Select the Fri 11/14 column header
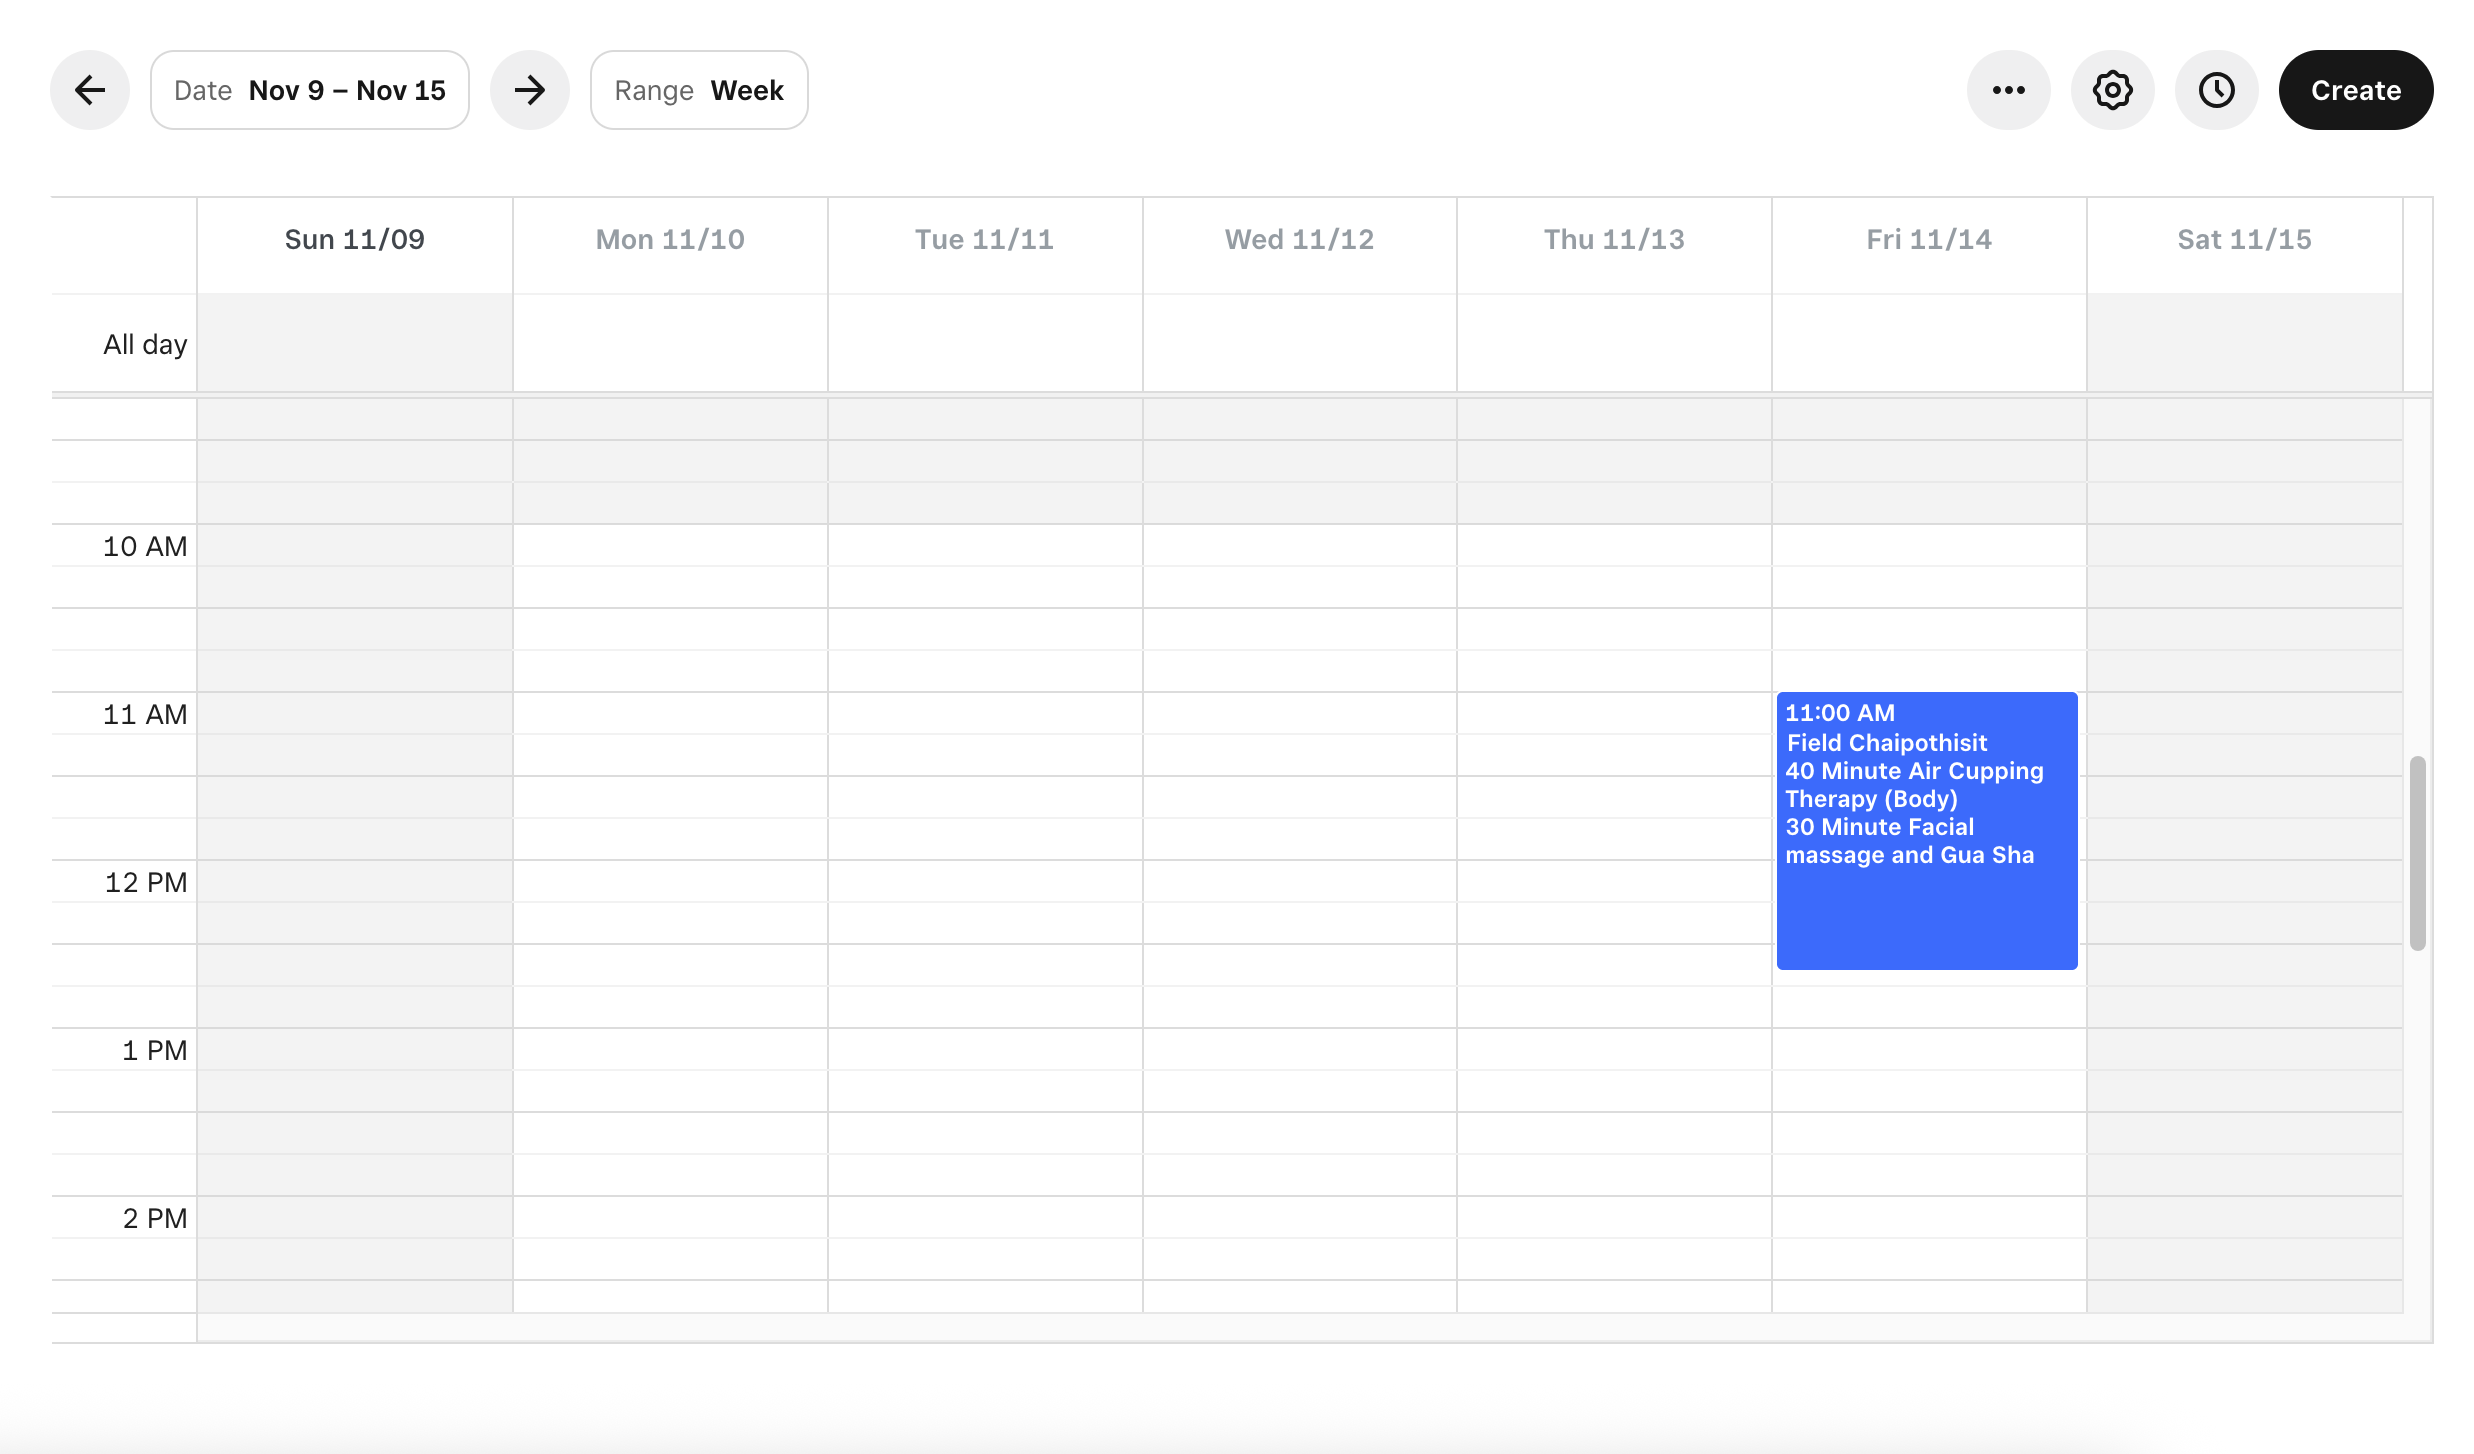The height and width of the screenshot is (1454, 2474). tap(1928, 240)
